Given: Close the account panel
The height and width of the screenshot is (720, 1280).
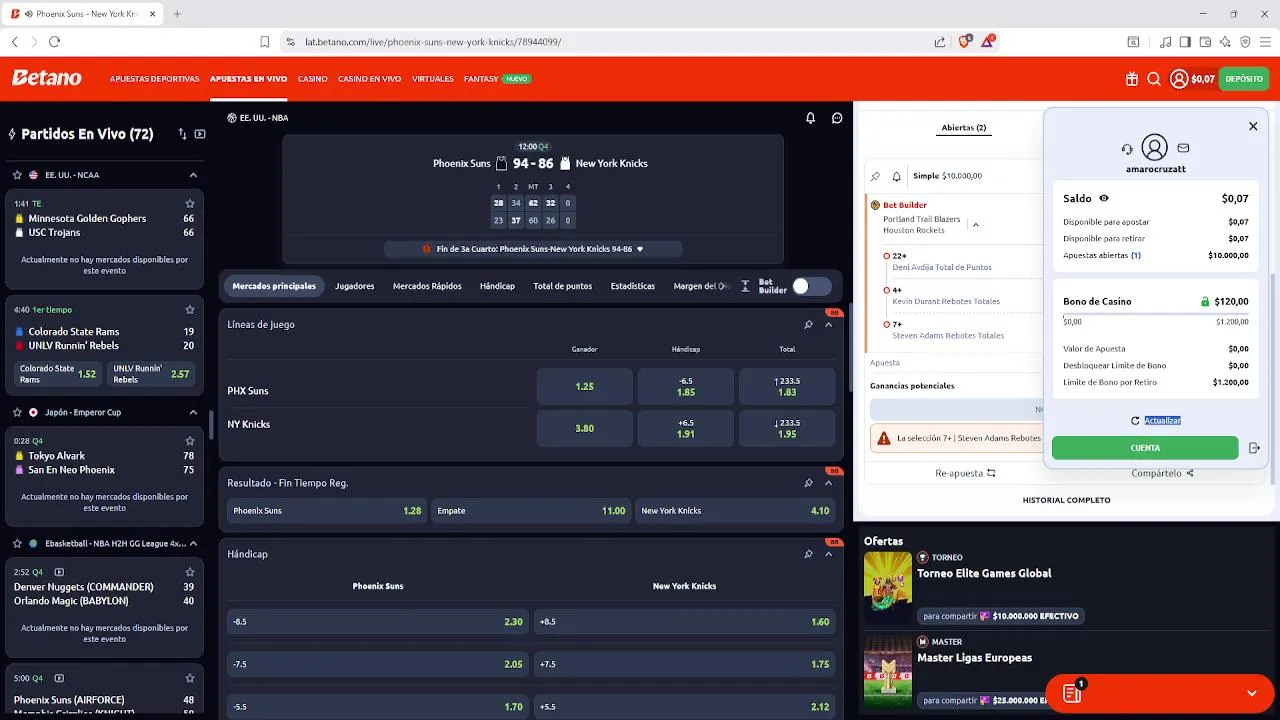Looking at the screenshot, I should click(1253, 126).
